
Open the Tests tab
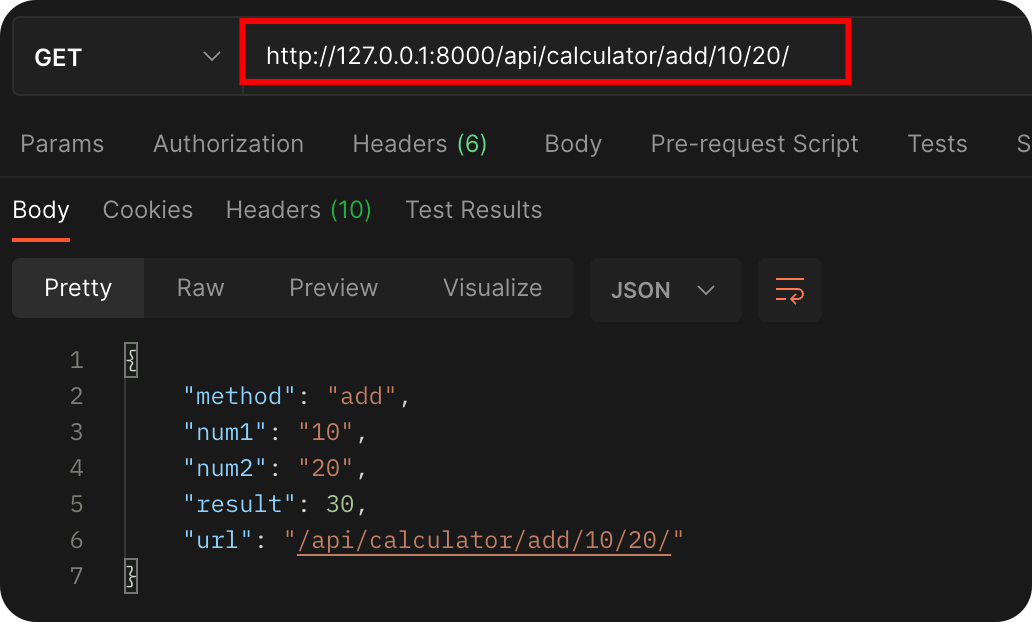coord(937,144)
